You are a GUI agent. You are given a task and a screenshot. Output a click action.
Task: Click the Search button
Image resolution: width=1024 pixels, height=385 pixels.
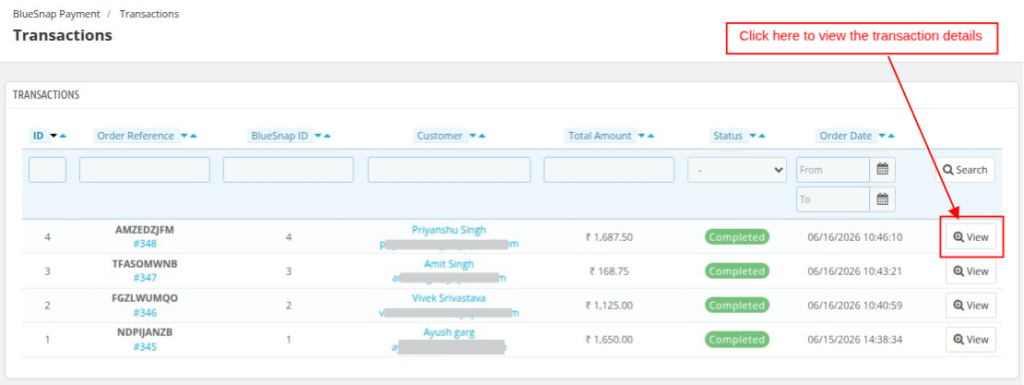(x=965, y=170)
